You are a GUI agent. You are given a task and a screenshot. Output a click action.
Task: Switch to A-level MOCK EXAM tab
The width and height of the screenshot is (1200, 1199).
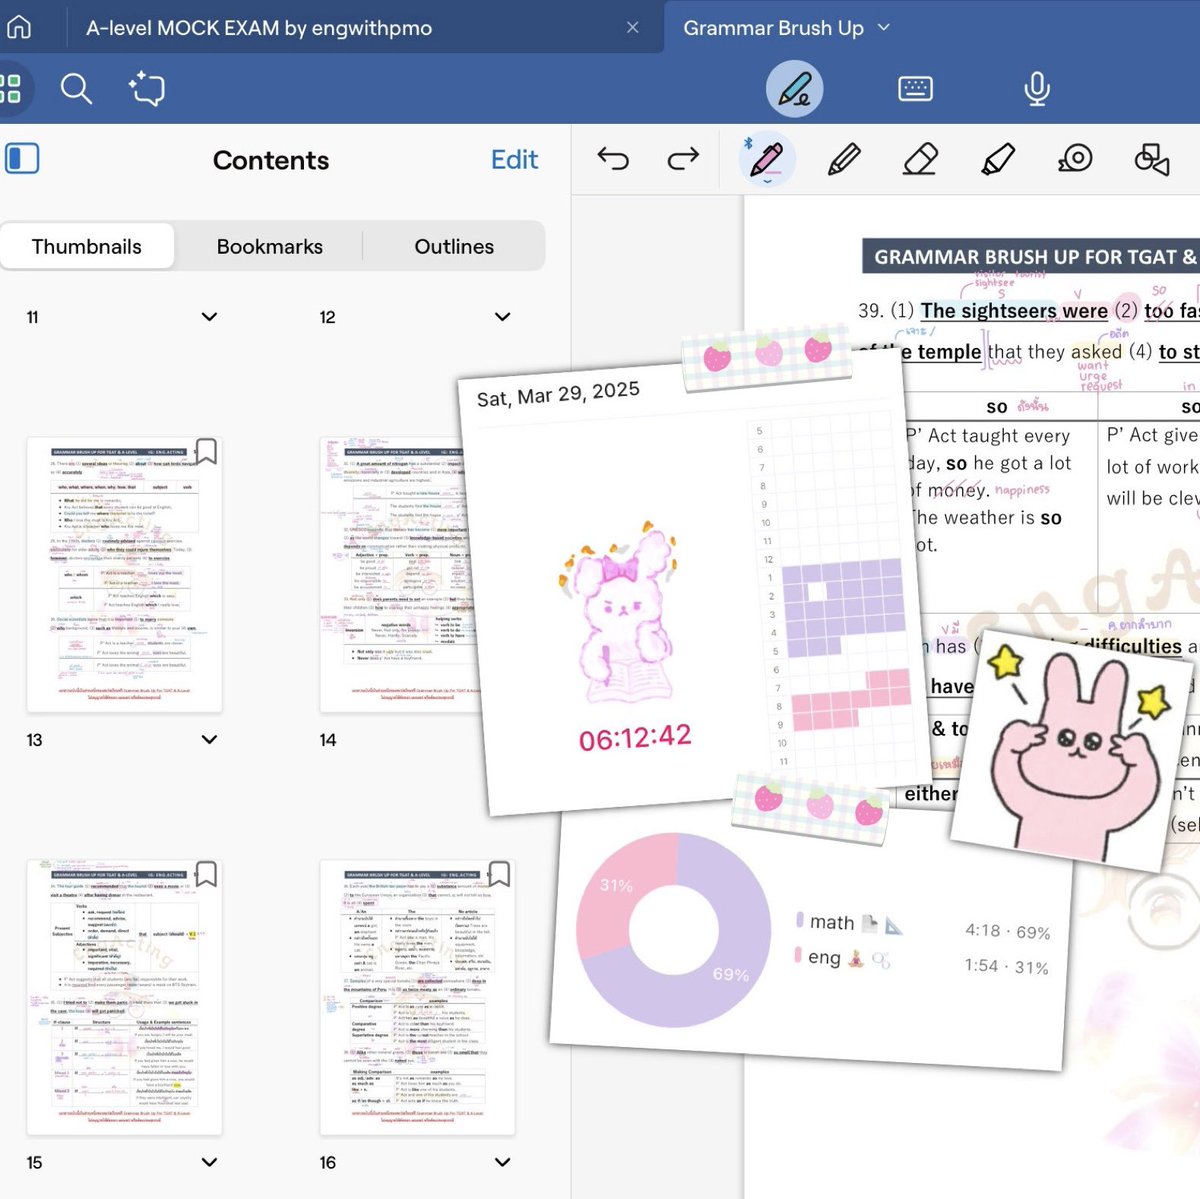(259, 28)
